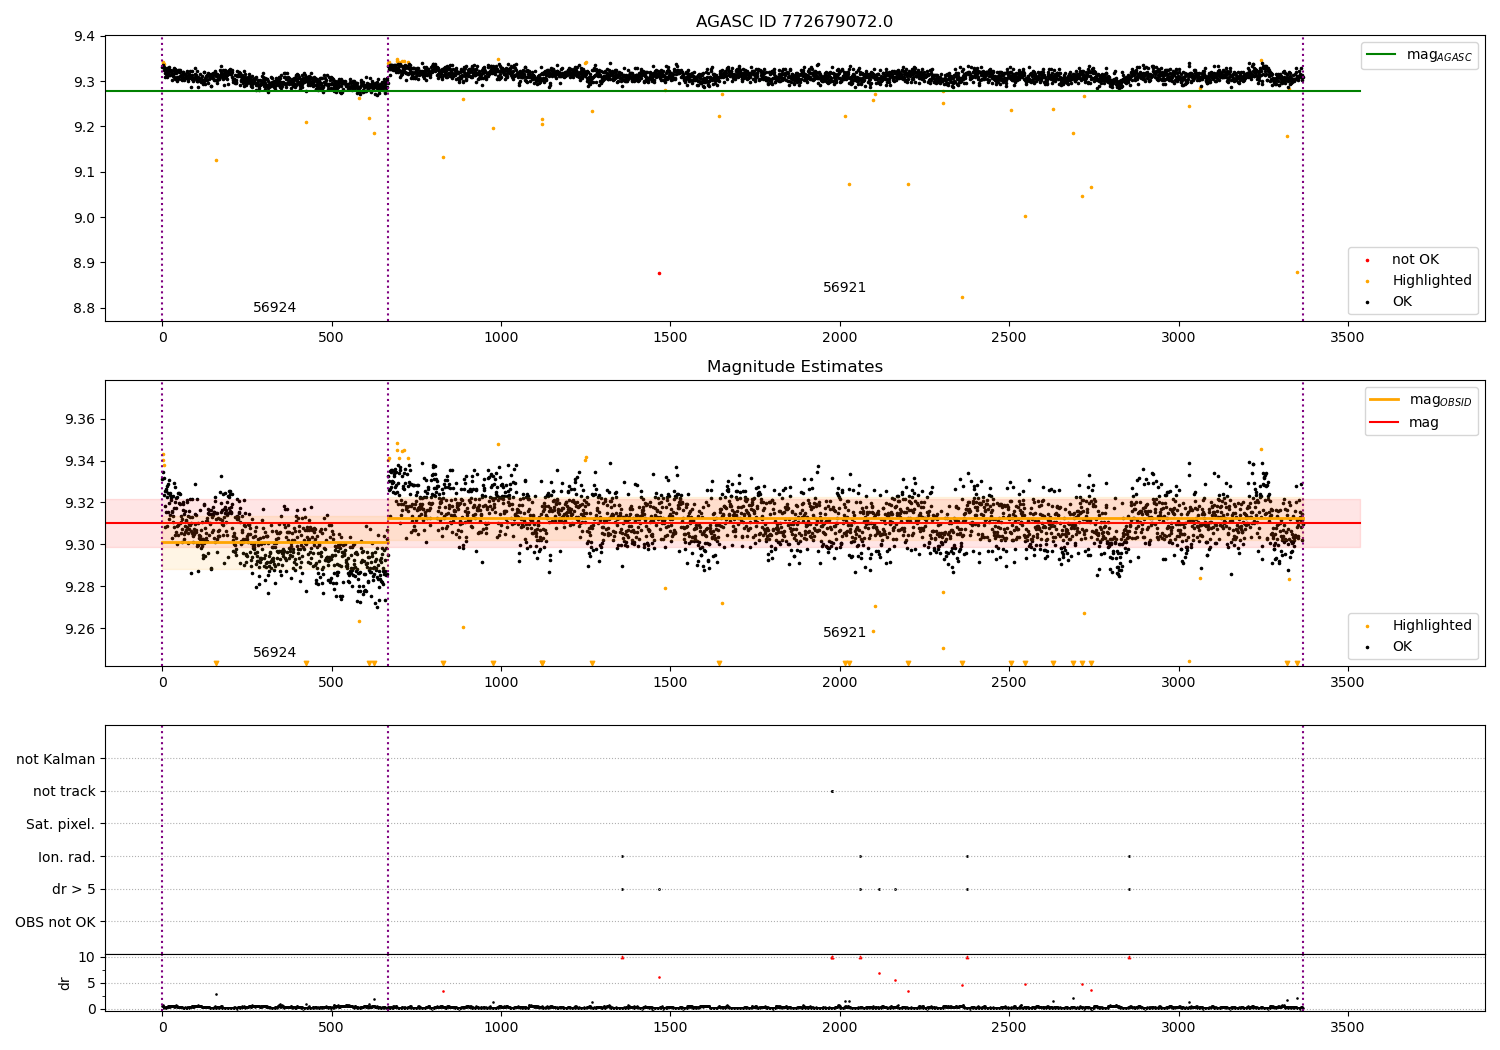Image resolution: width=1500 pixels, height=1050 pixels.
Task: Click the red 'not OK' data point in top plot
Action: tap(659, 273)
